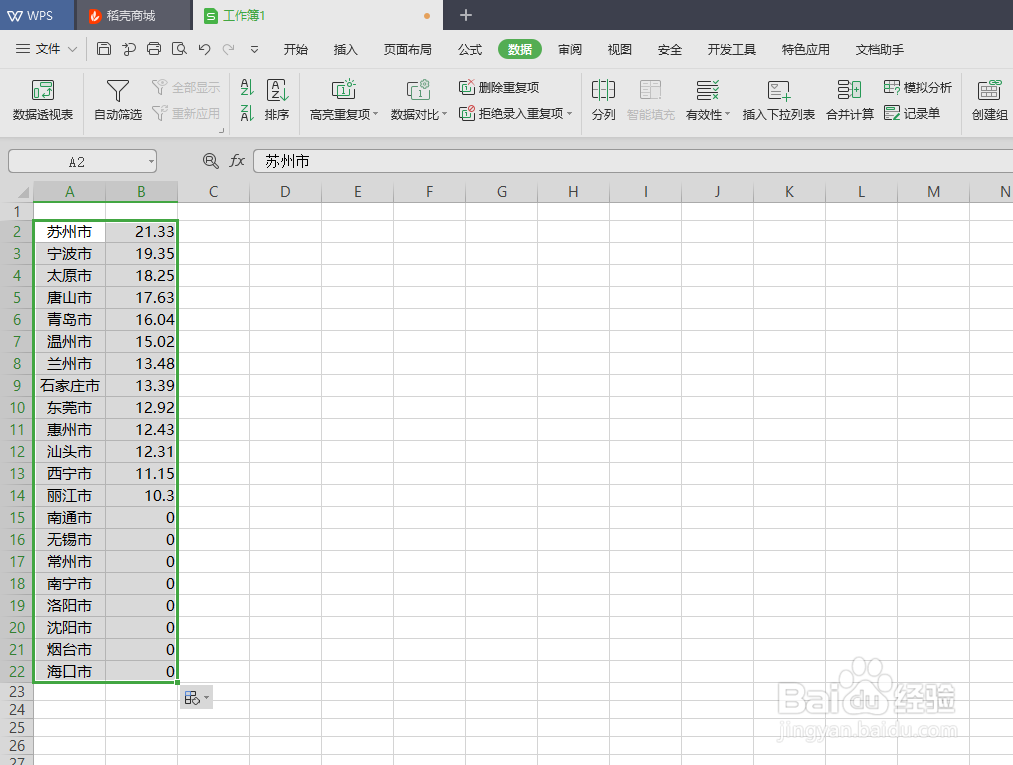
Task: Split text to columns (分列)
Action: 603,100
